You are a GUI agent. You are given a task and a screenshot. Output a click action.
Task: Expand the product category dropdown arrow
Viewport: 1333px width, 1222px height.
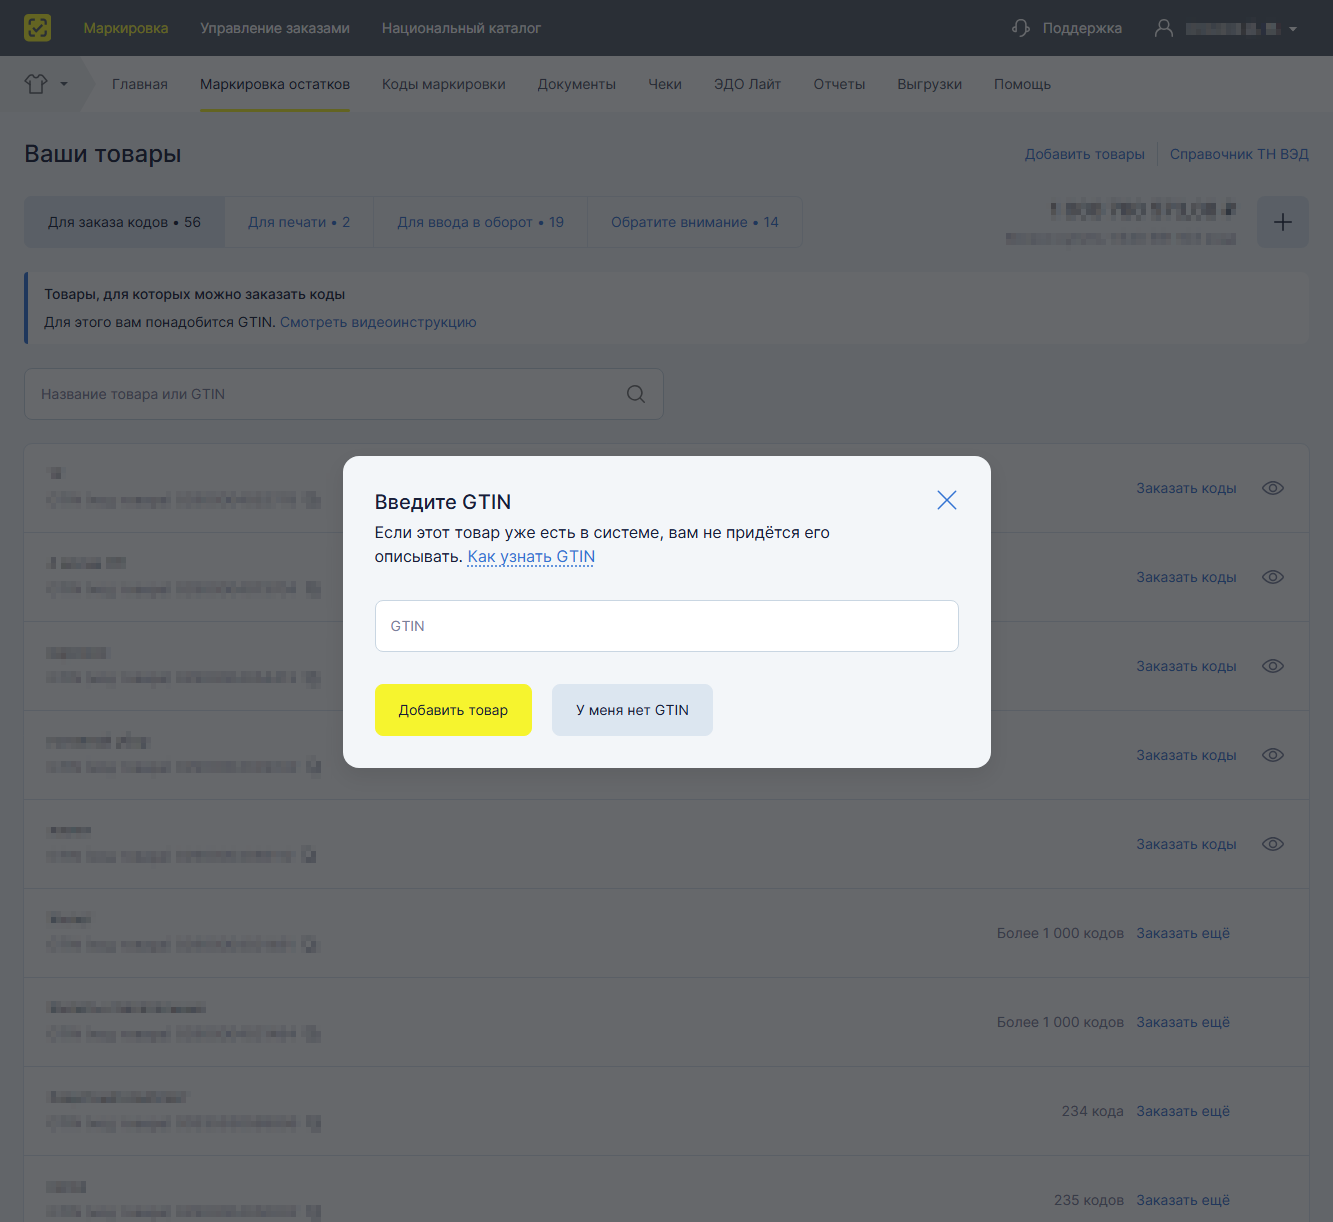coord(64,84)
